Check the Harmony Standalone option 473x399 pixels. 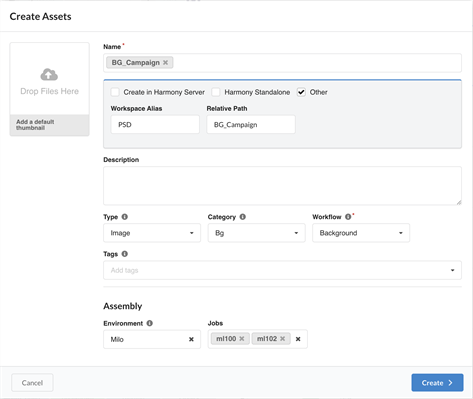pos(216,92)
